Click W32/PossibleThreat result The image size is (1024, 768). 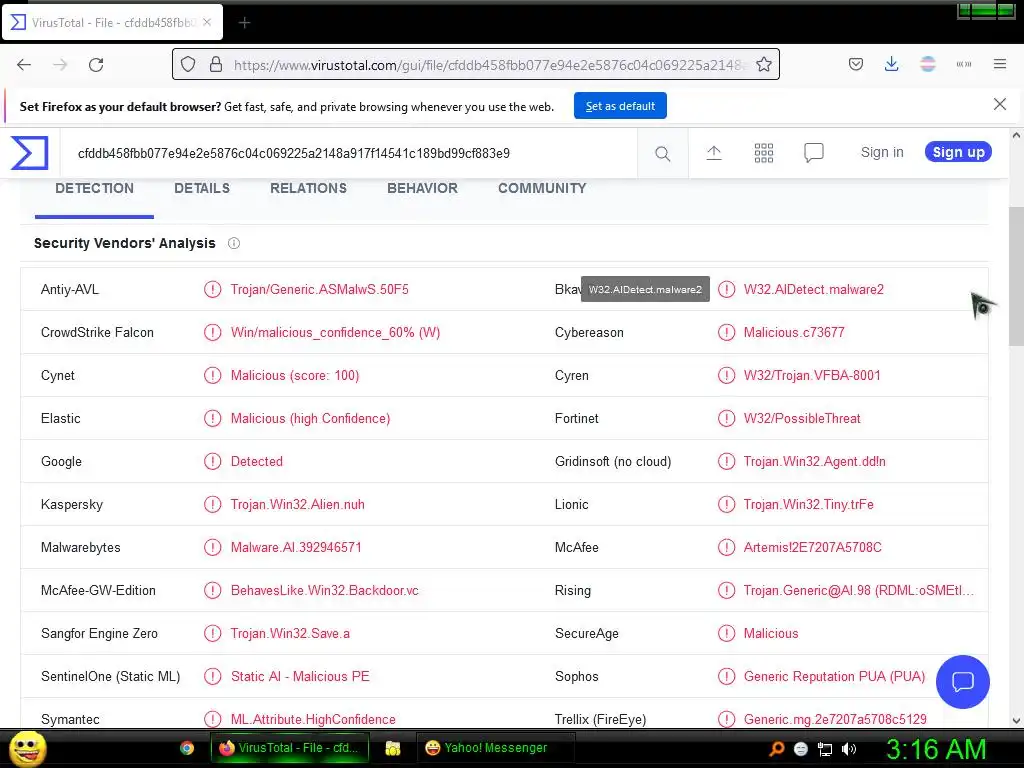tap(802, 419)
